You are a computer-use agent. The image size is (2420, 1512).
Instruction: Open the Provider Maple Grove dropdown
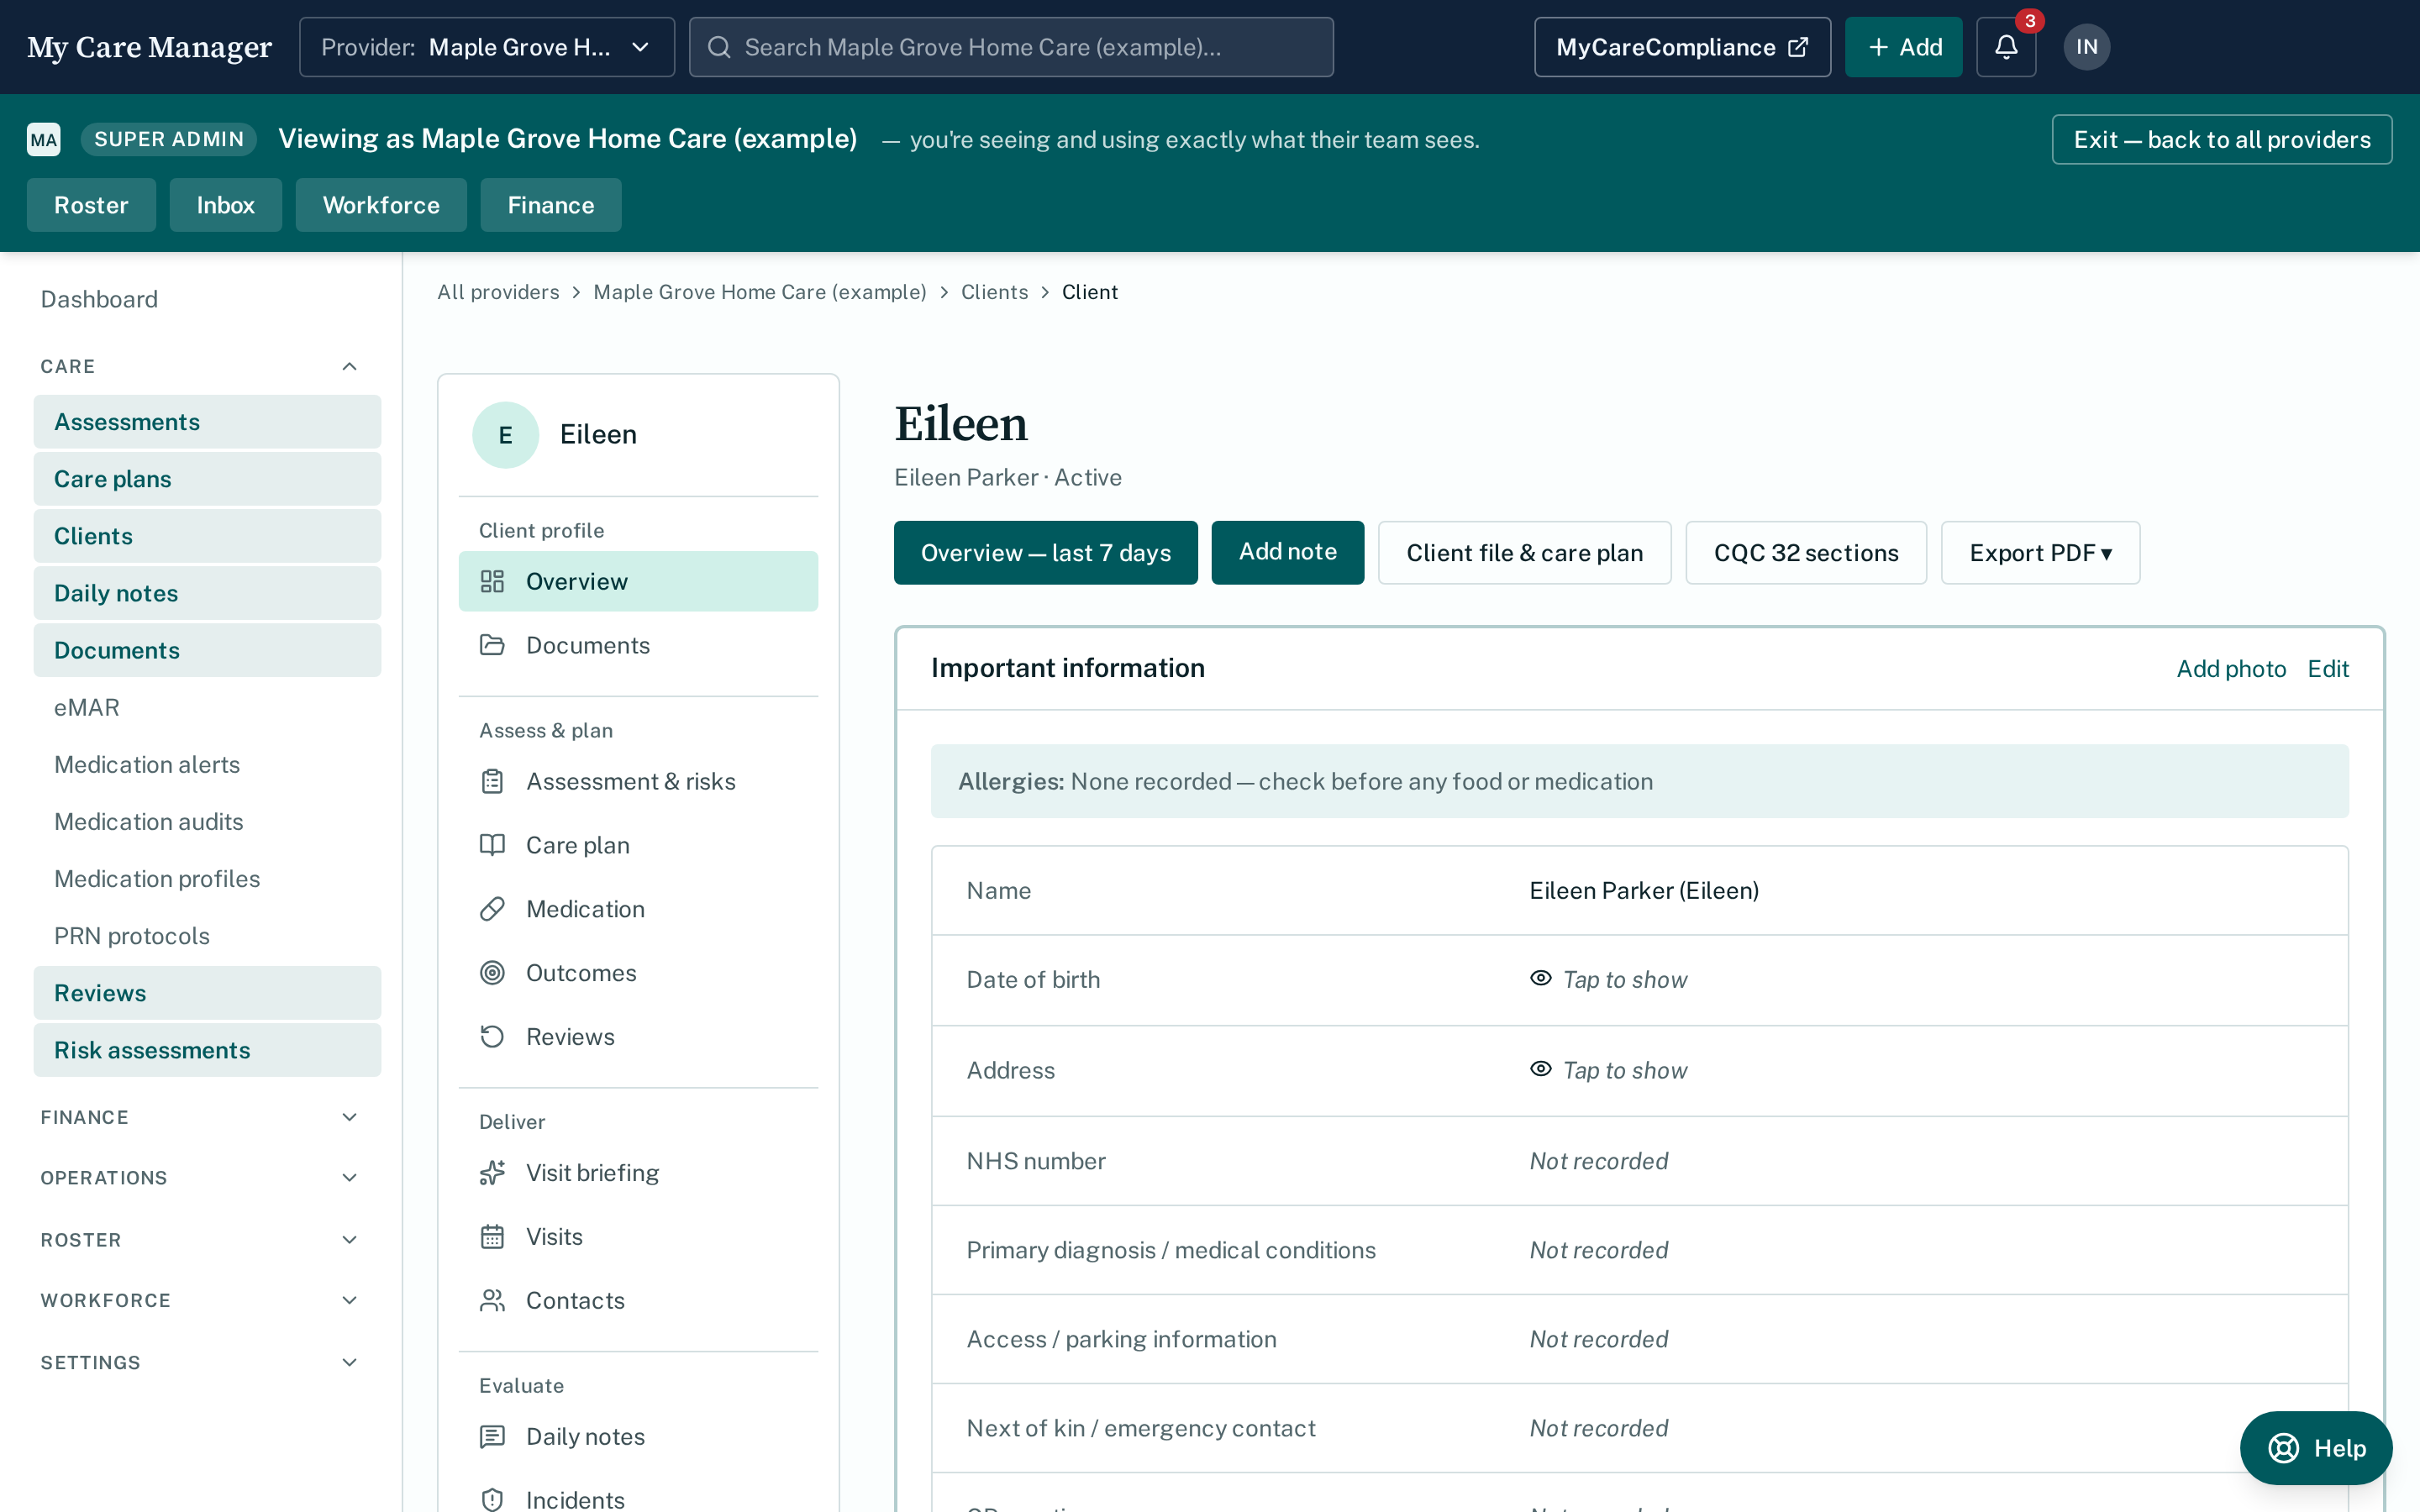pos(487,47)
